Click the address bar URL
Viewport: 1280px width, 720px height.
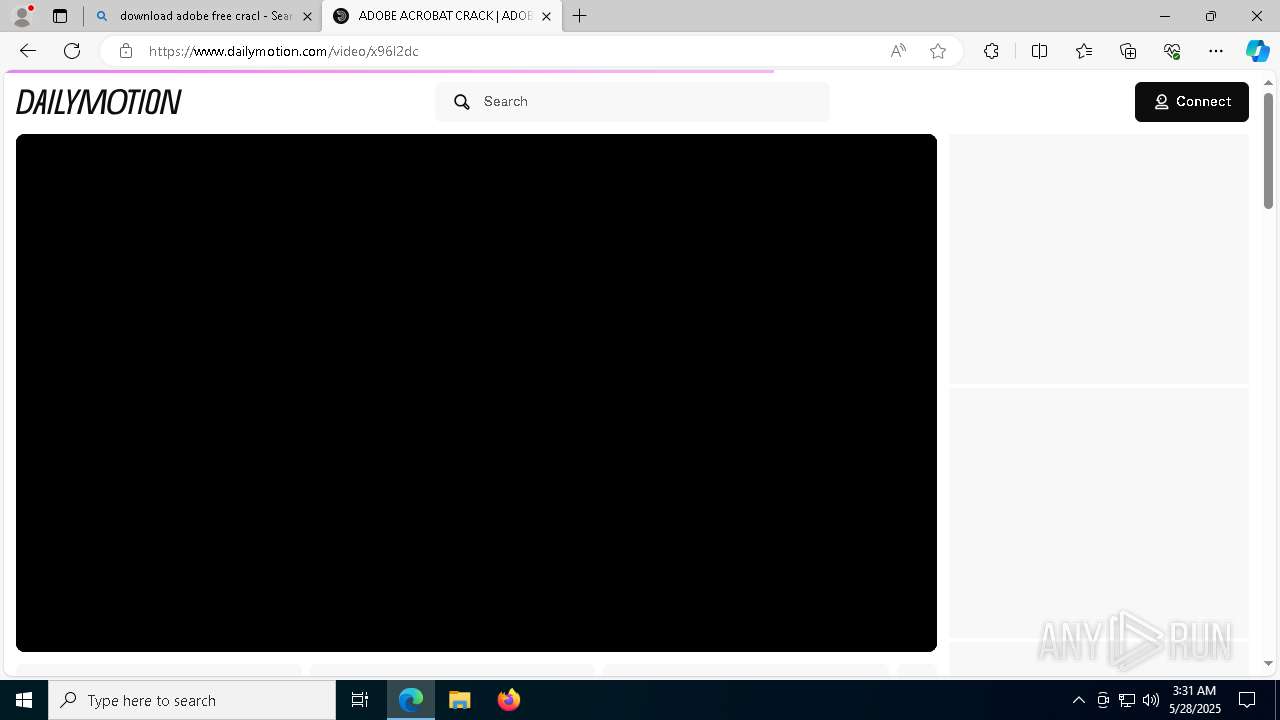click(x=283, y=51)
